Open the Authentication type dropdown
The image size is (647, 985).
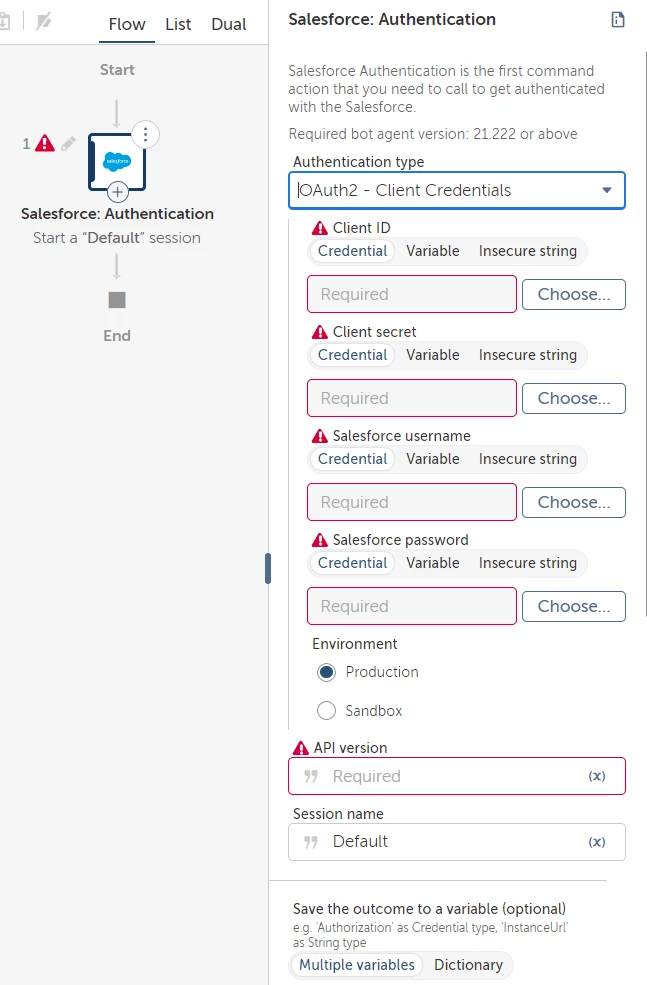[457, 190]
